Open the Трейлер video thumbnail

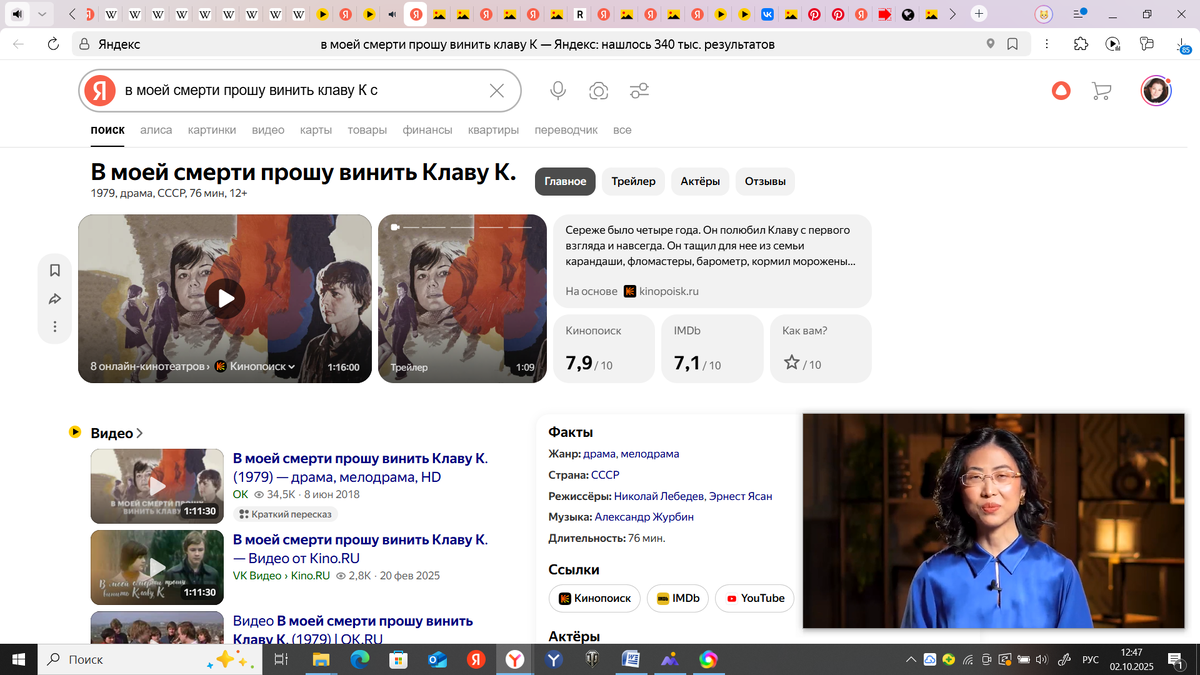tap(462, 298)
